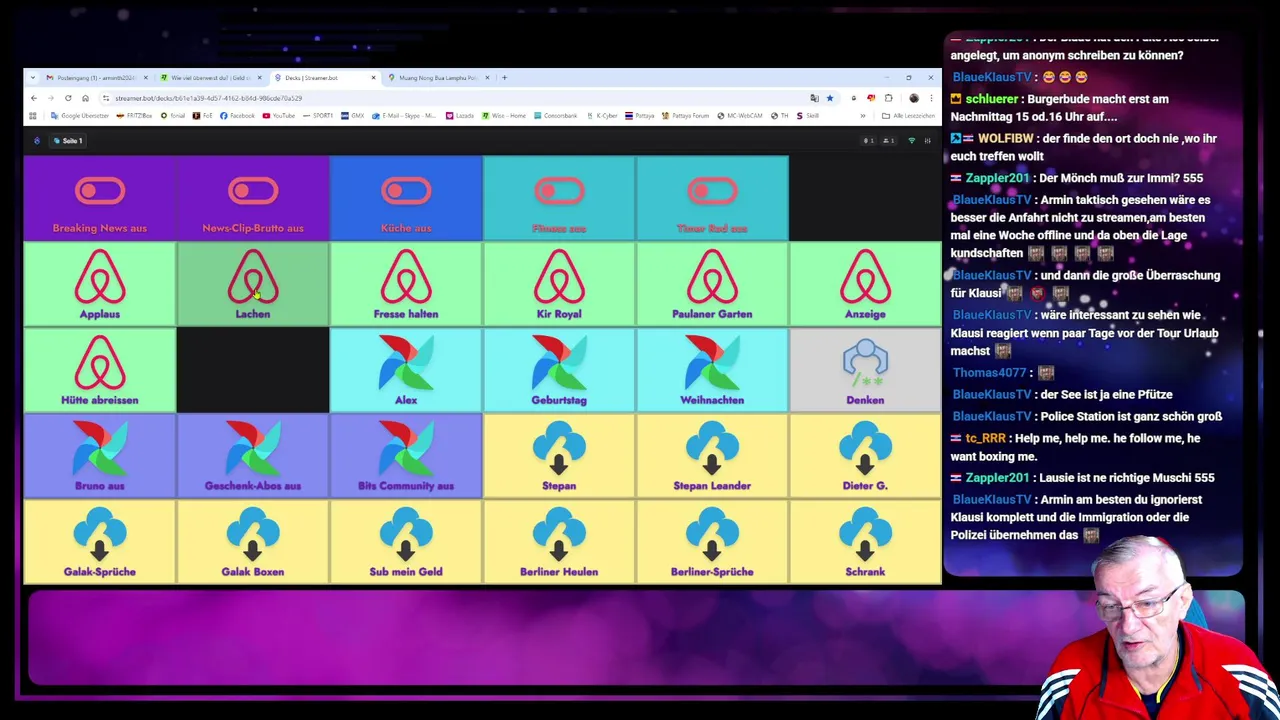Toggle the Breaking News aus switch

(x=100, y=199)
